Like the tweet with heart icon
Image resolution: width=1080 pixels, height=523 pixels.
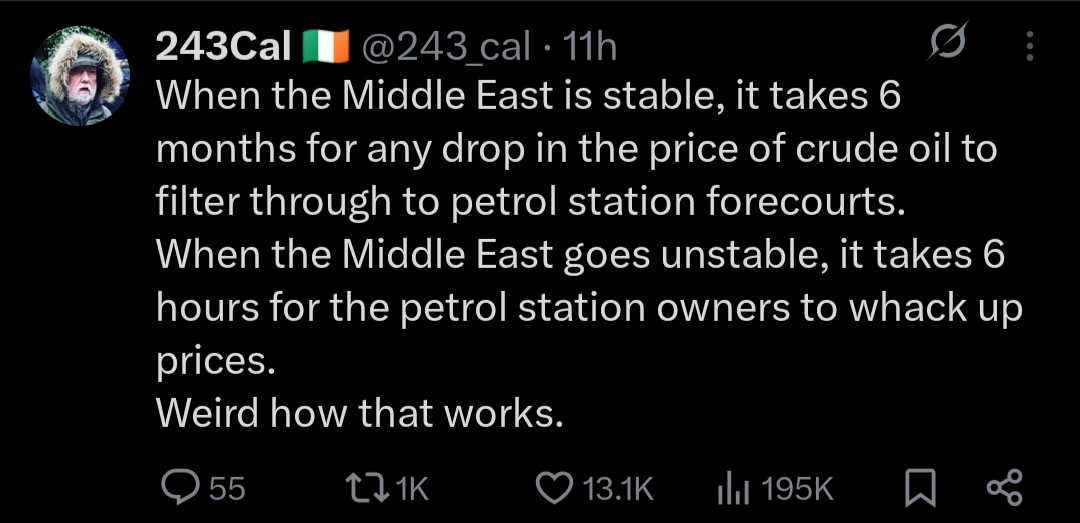coord(553,487)
